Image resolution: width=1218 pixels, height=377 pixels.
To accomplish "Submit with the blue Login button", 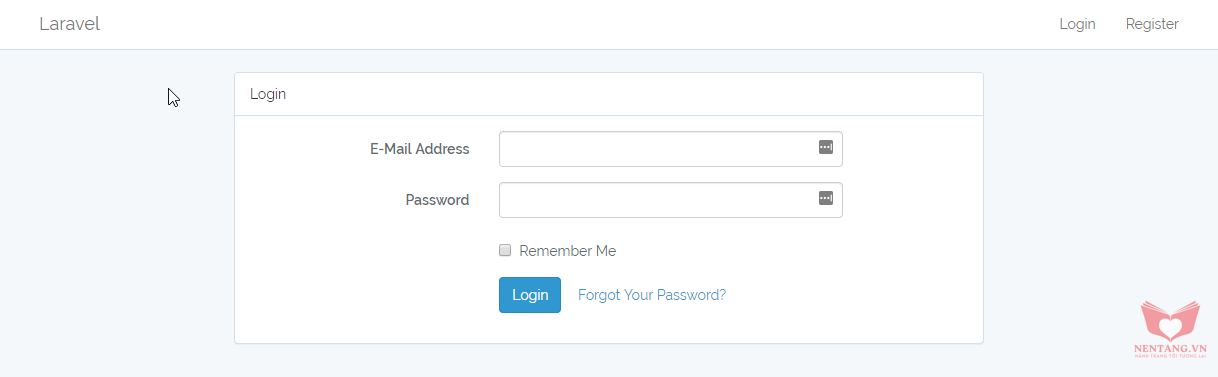I will pyautogui.click(x=530, y=295).
